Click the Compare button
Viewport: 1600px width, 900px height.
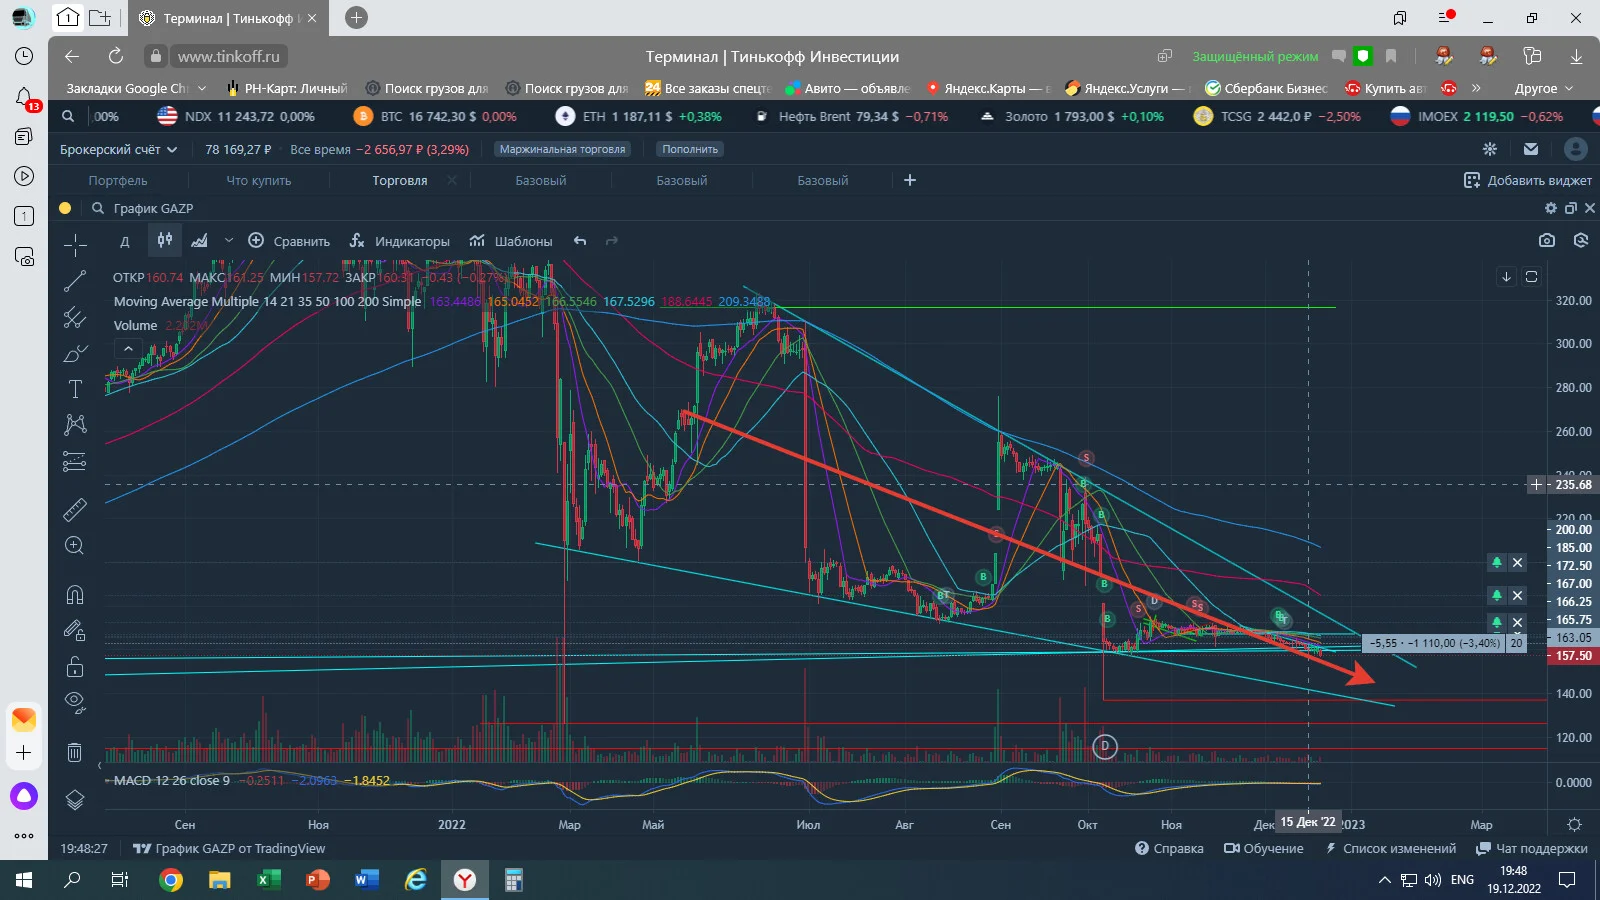[289, 241]
